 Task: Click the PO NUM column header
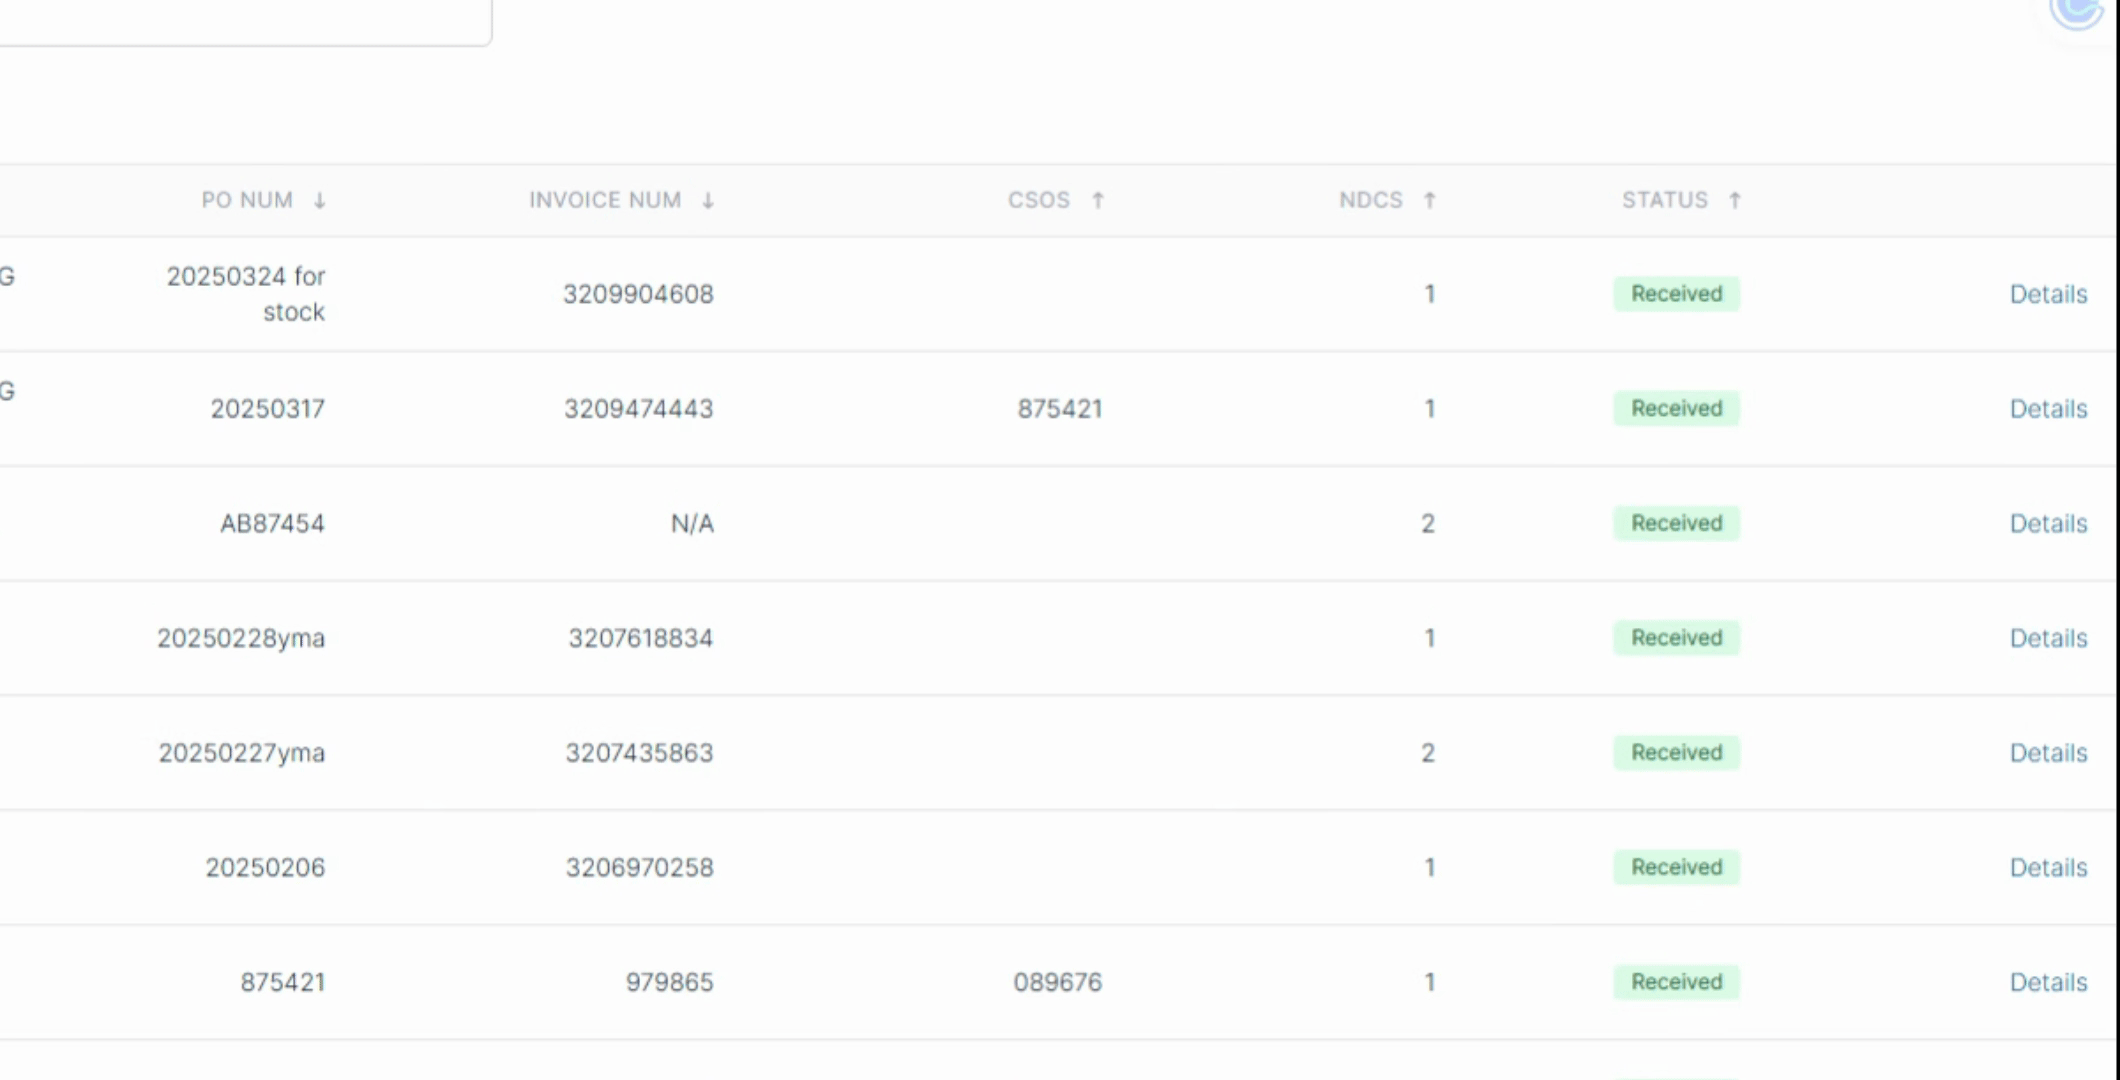(247, 200)
